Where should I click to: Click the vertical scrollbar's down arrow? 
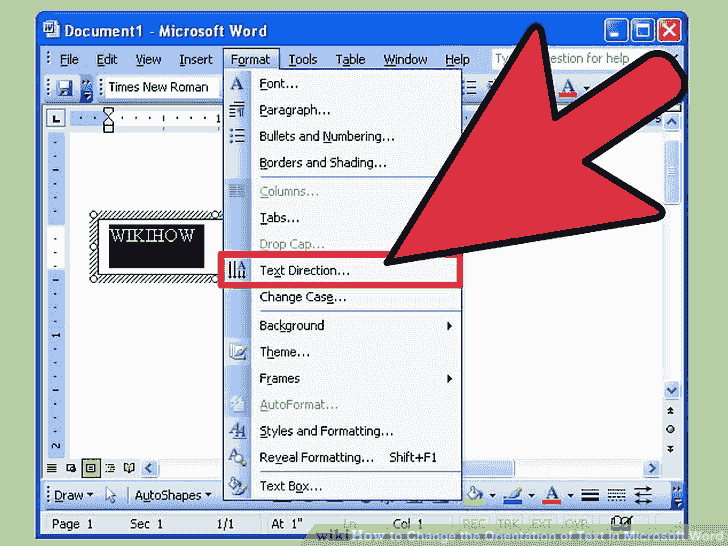[671, 390]
